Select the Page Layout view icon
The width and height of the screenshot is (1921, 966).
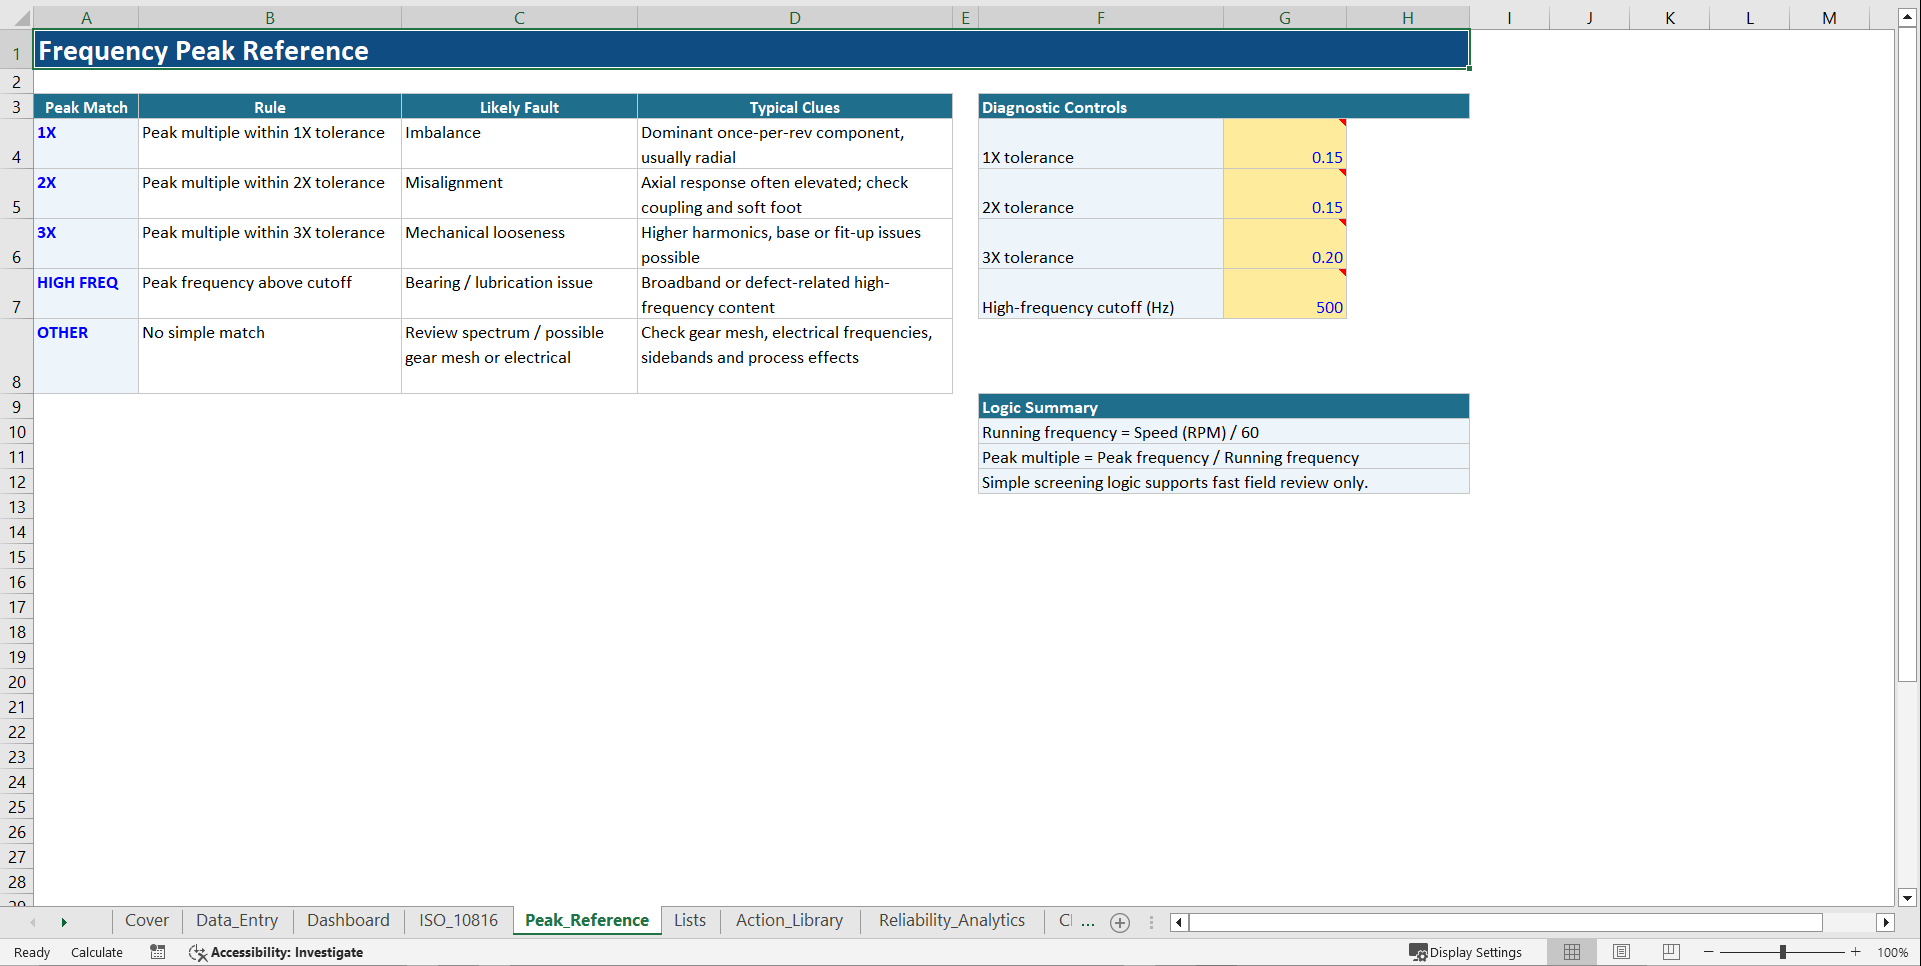pos(1621,952)
